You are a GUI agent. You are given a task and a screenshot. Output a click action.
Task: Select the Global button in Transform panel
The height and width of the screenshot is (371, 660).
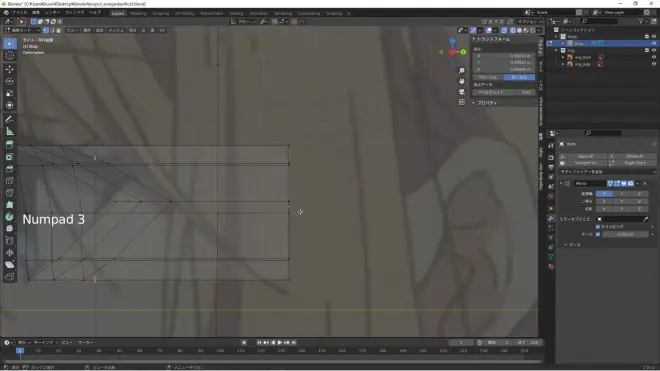click(x=488, y=77)
